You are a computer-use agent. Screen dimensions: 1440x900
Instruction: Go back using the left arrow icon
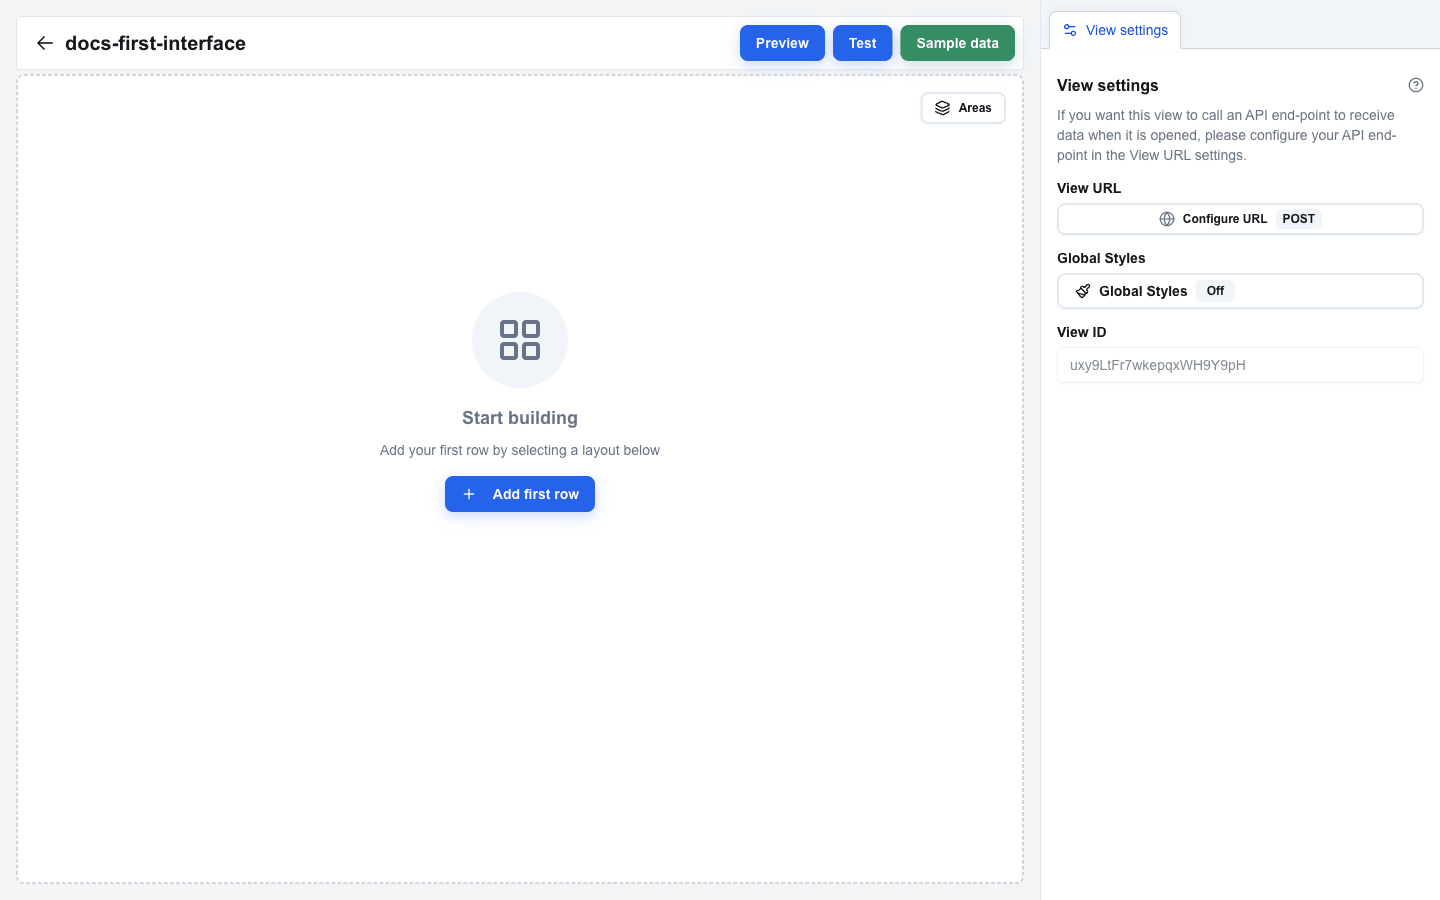[44, 43]
